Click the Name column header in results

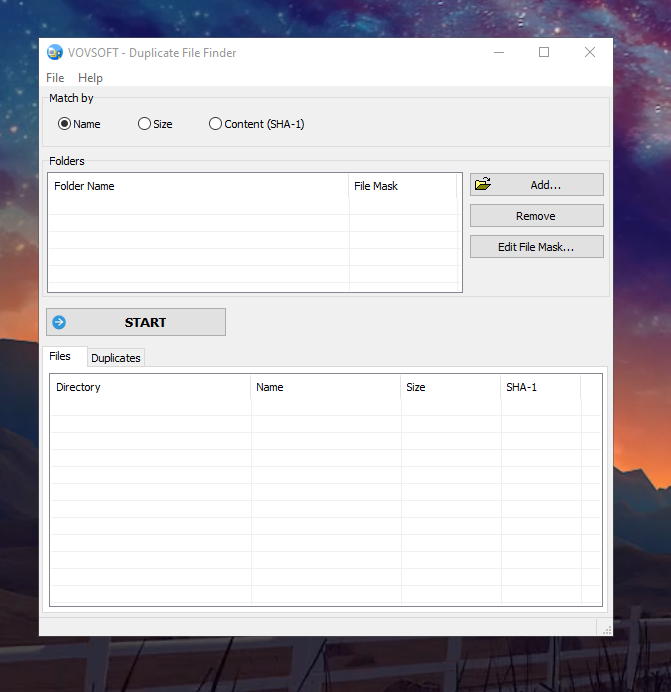click(x=325, y=387)
